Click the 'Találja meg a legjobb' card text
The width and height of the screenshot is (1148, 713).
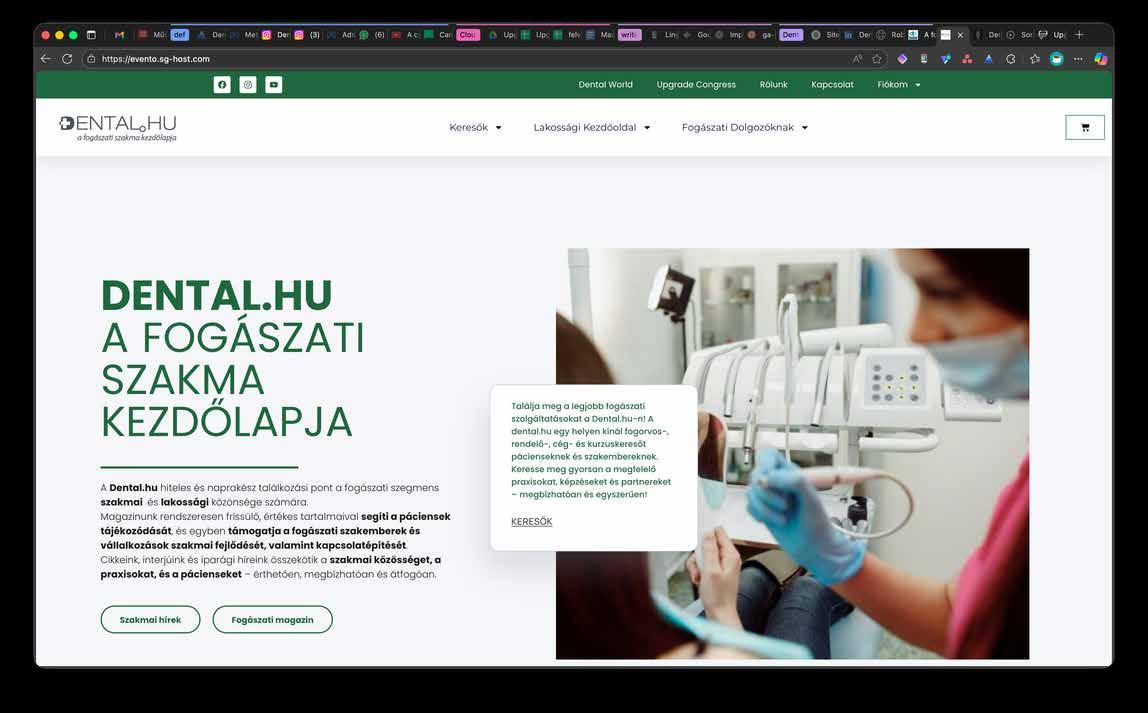point(592,450)
